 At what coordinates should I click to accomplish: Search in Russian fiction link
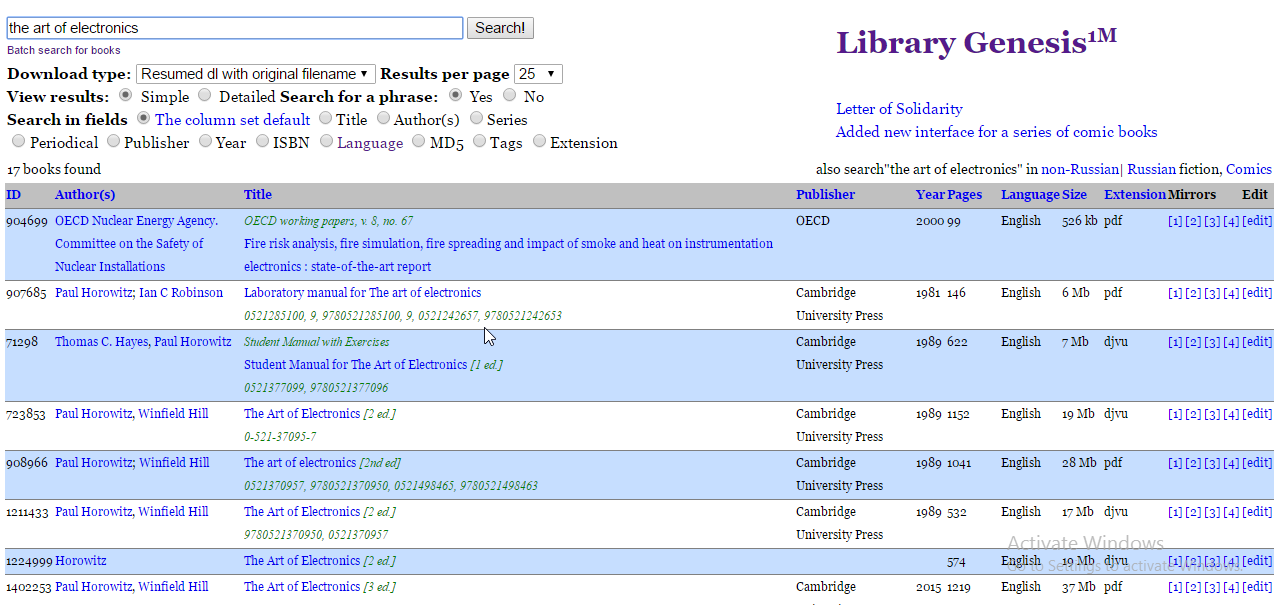(x=1151, y=170)
